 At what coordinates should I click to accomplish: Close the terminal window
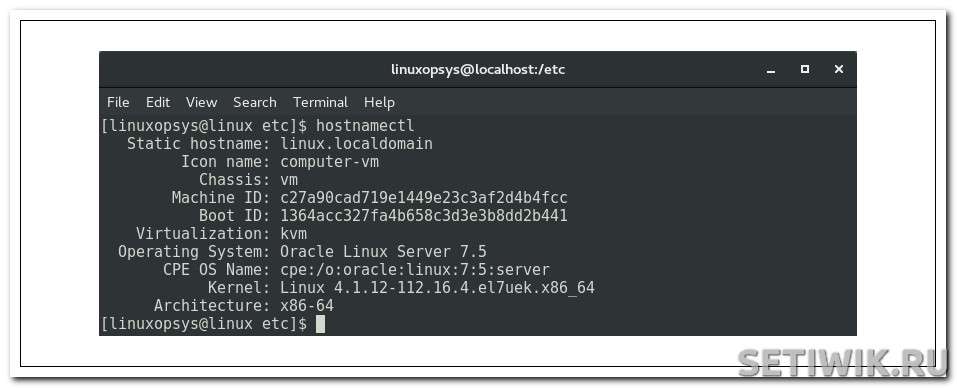click(x=839, y=70)
